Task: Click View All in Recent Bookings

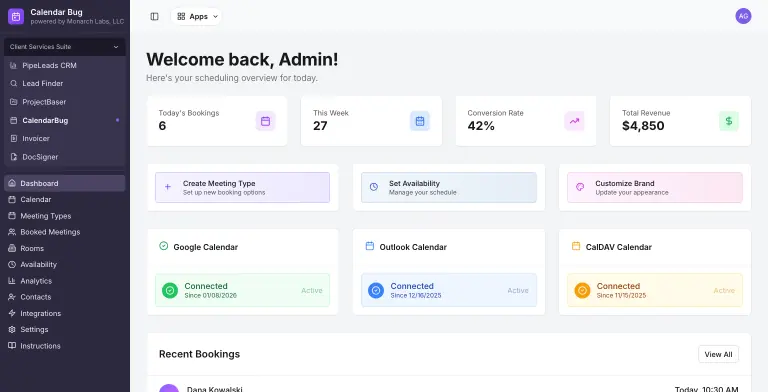Action: pyautogui.click(x=719, y=354)
